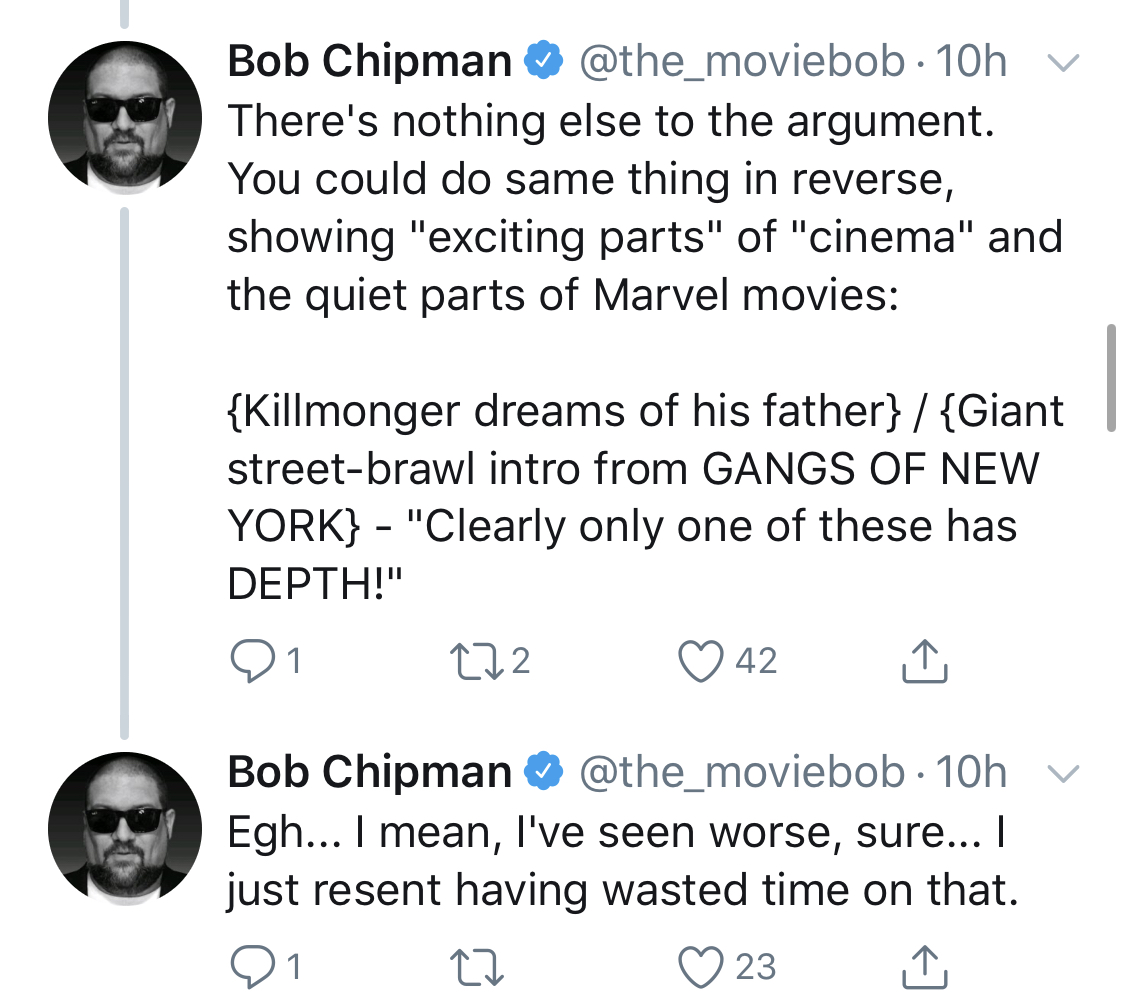Reply to the 'Egh... I mean' tweet

click(x=253, y=967)
